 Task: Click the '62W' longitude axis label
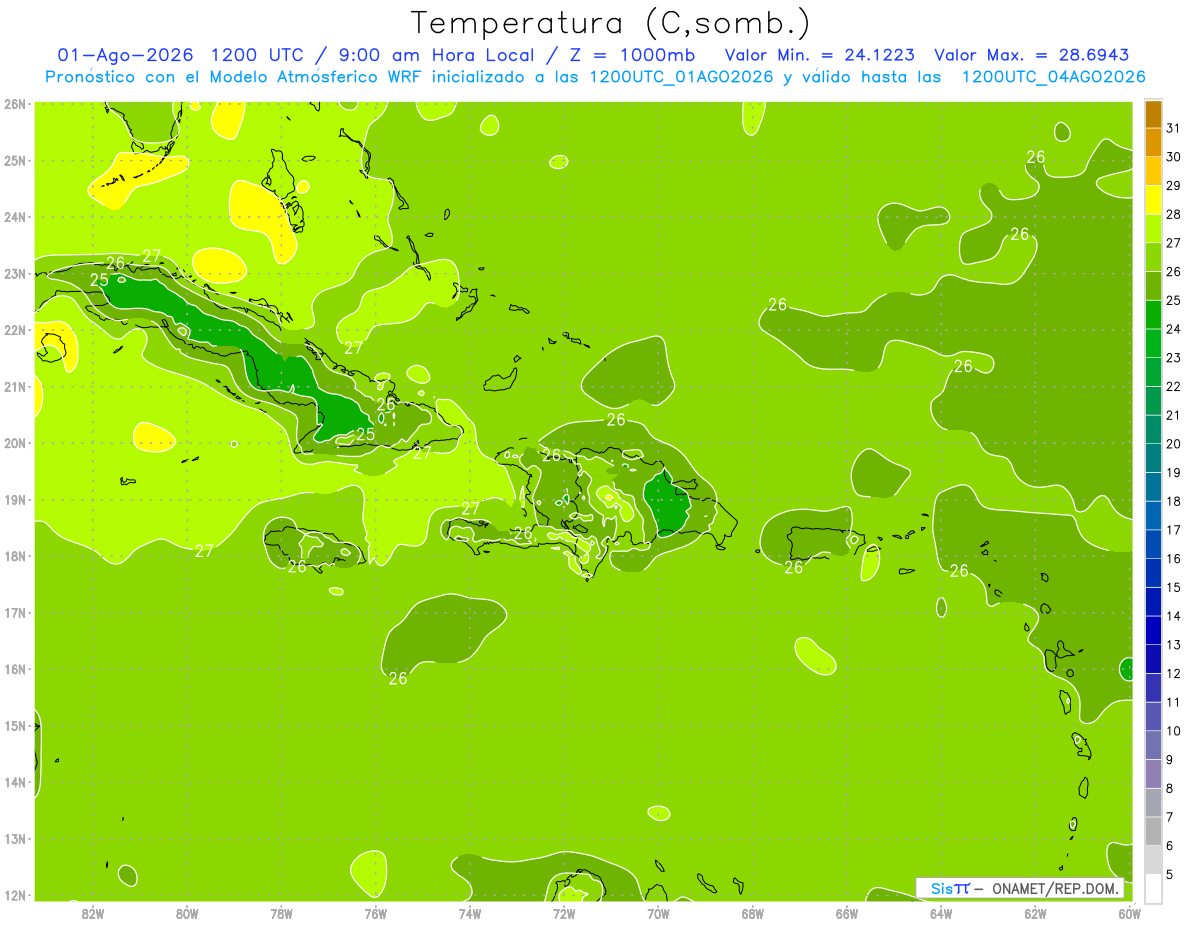tap(1035, 913)
